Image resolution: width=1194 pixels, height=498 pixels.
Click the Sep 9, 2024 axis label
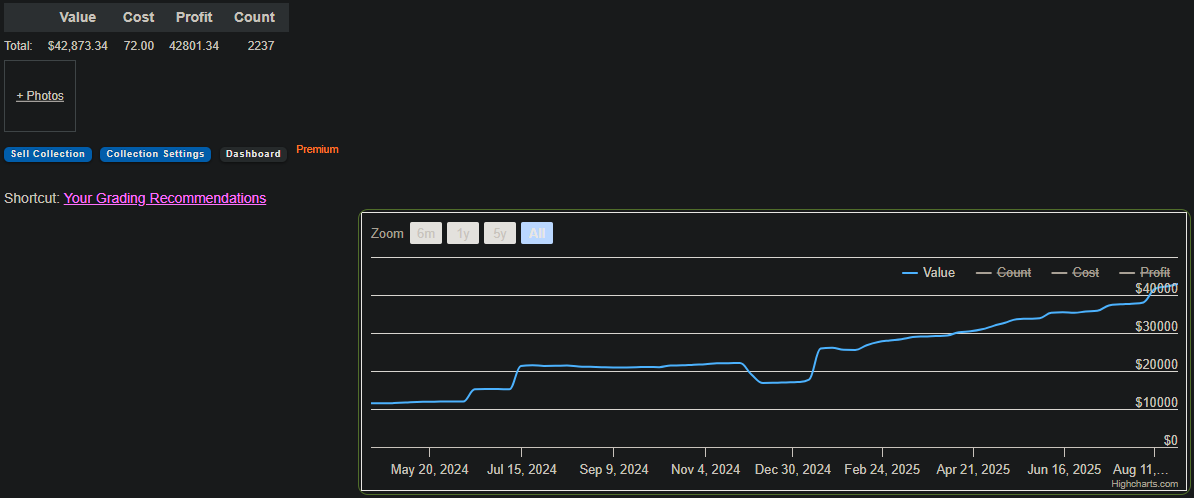614,469
